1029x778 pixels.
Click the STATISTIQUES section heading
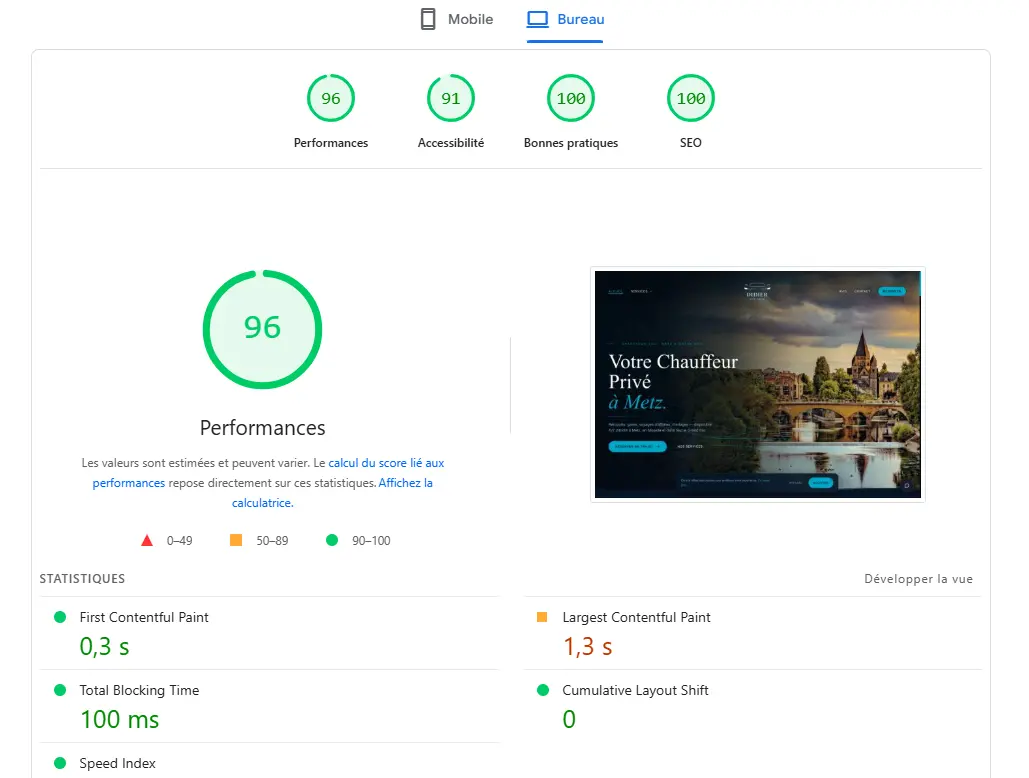(82, 579)
